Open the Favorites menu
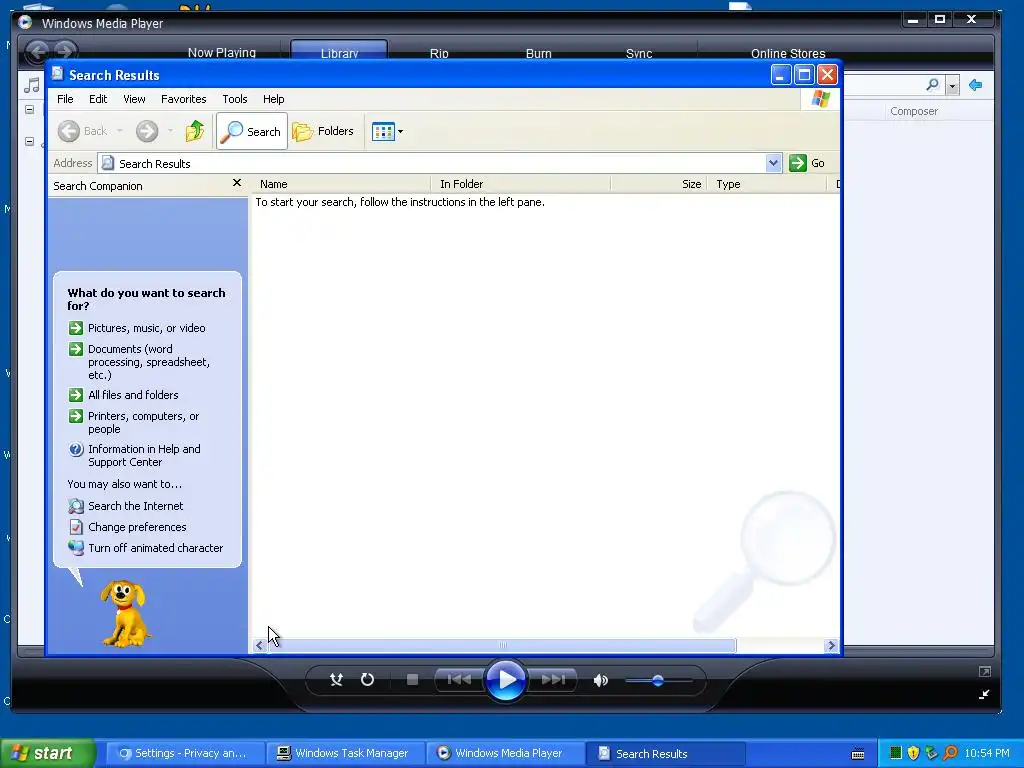The height and width of the screenshot is (768, 1024). (x=184, y=99)
